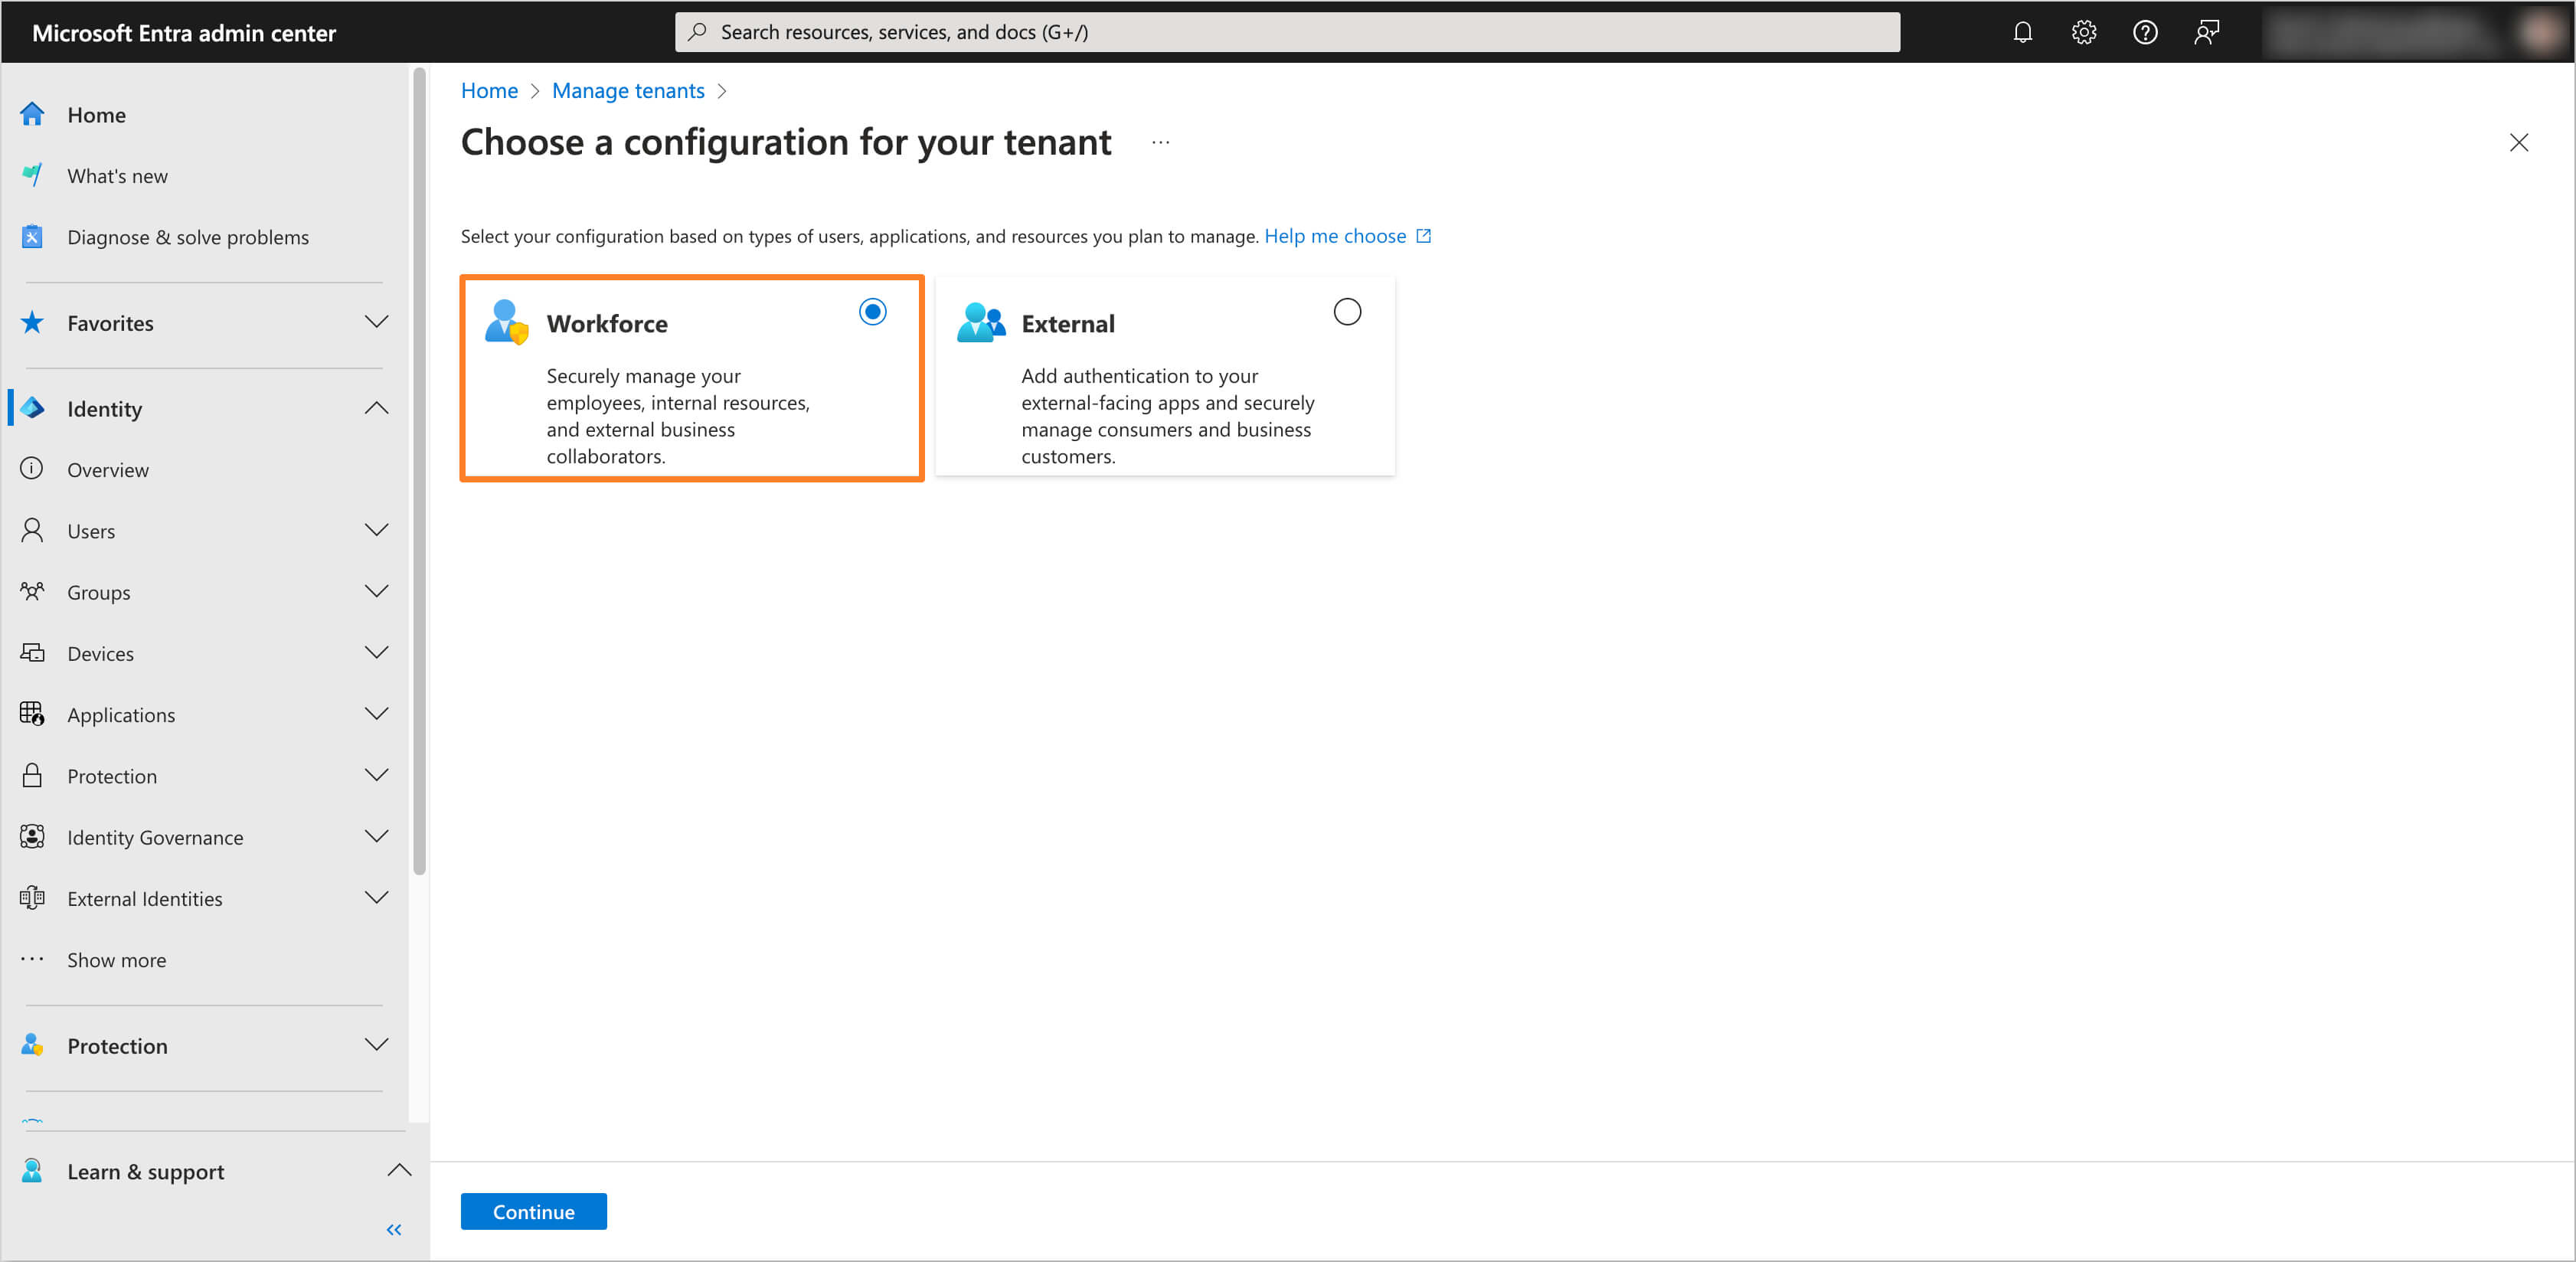
Task: Collapse the Learn & support section
Action: [x=400, y=1170]
